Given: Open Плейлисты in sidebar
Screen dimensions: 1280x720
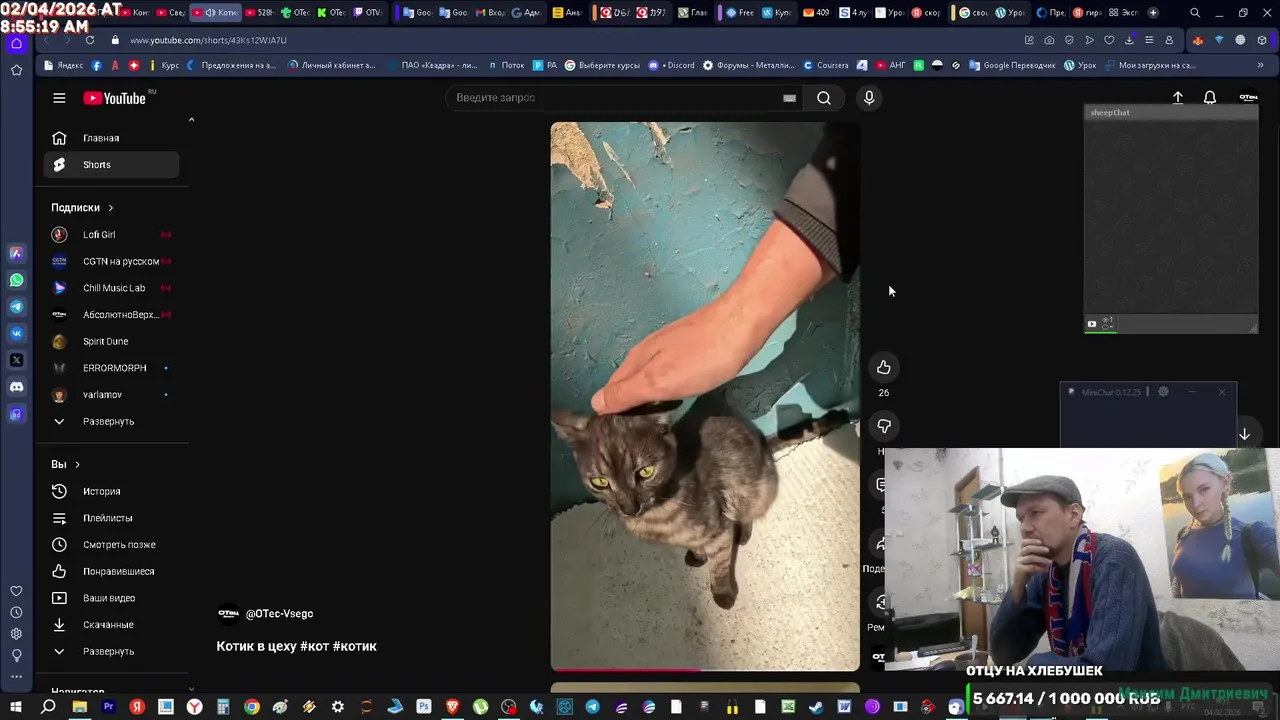Looking at the screenshot, I should click(x=111, y=518).
